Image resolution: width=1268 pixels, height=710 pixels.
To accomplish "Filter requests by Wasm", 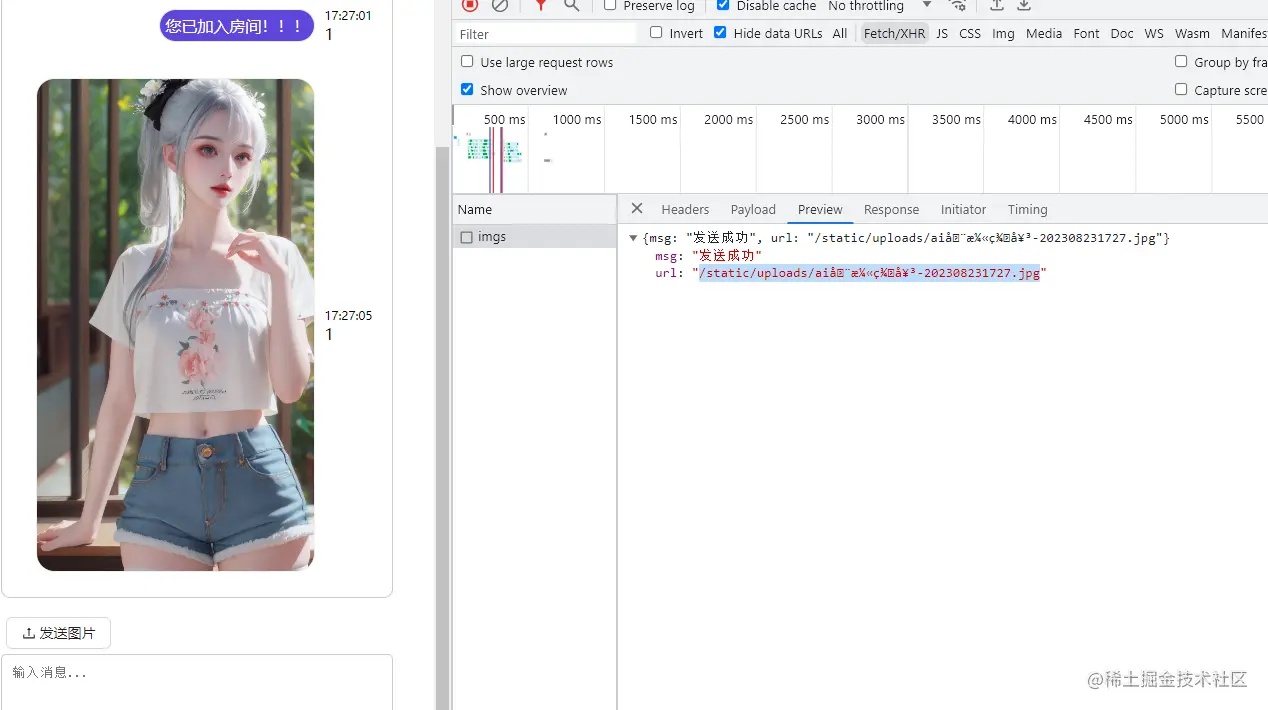I will point(1192,34).
